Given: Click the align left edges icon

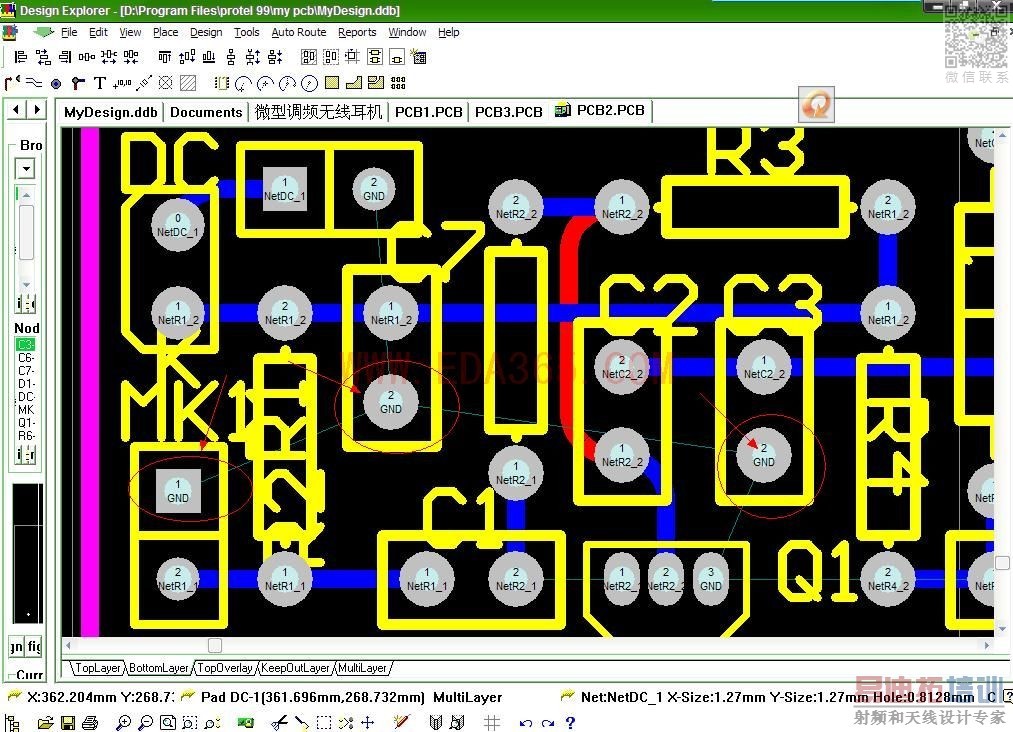Looking at the screenshot, I should (21, 57).
